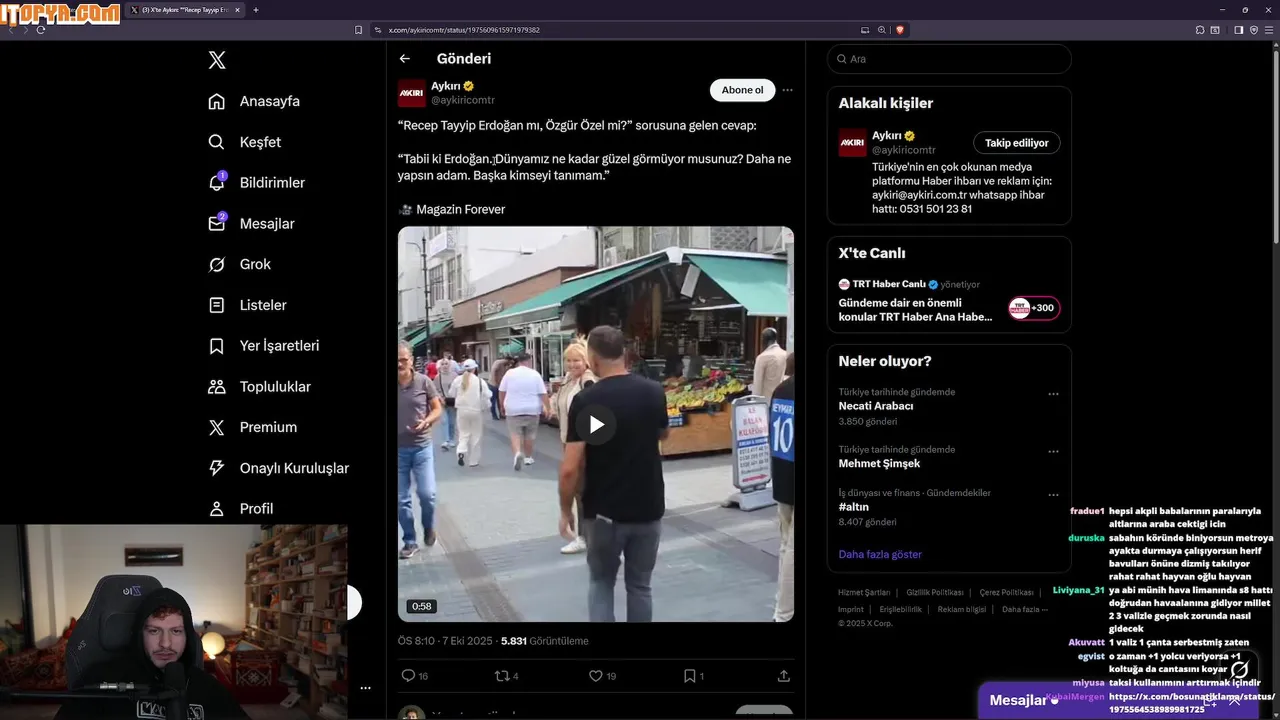
Task: Focus the Ara search field
Action: (x=949, y=59)
